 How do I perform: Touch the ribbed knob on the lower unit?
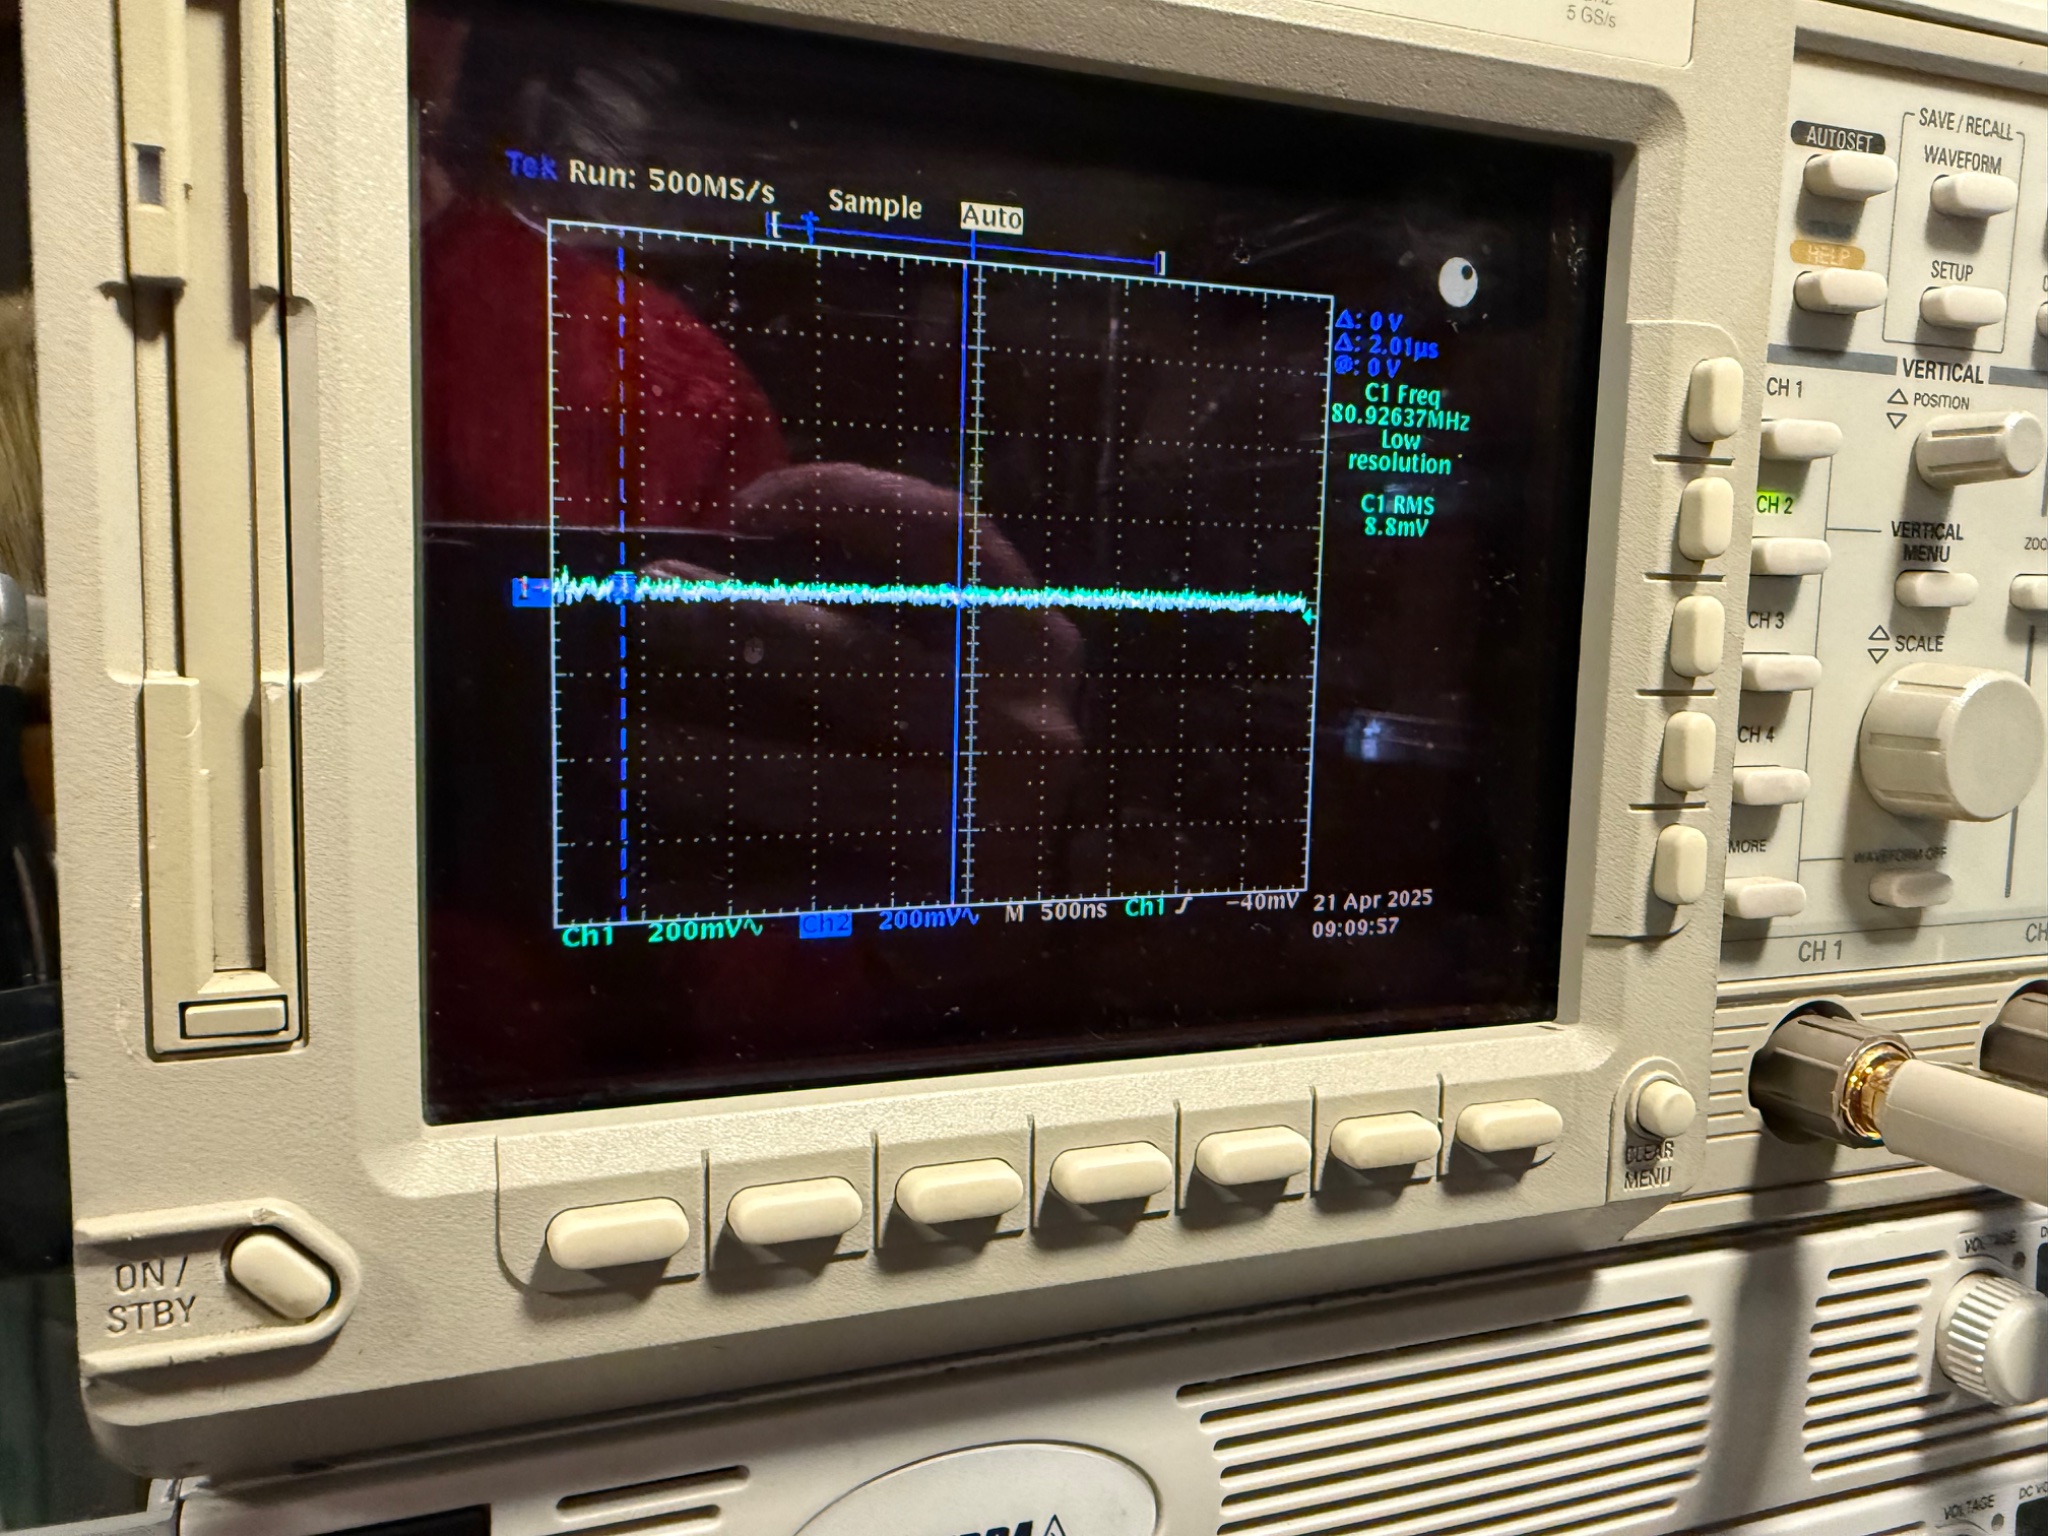point(1992,1334)
